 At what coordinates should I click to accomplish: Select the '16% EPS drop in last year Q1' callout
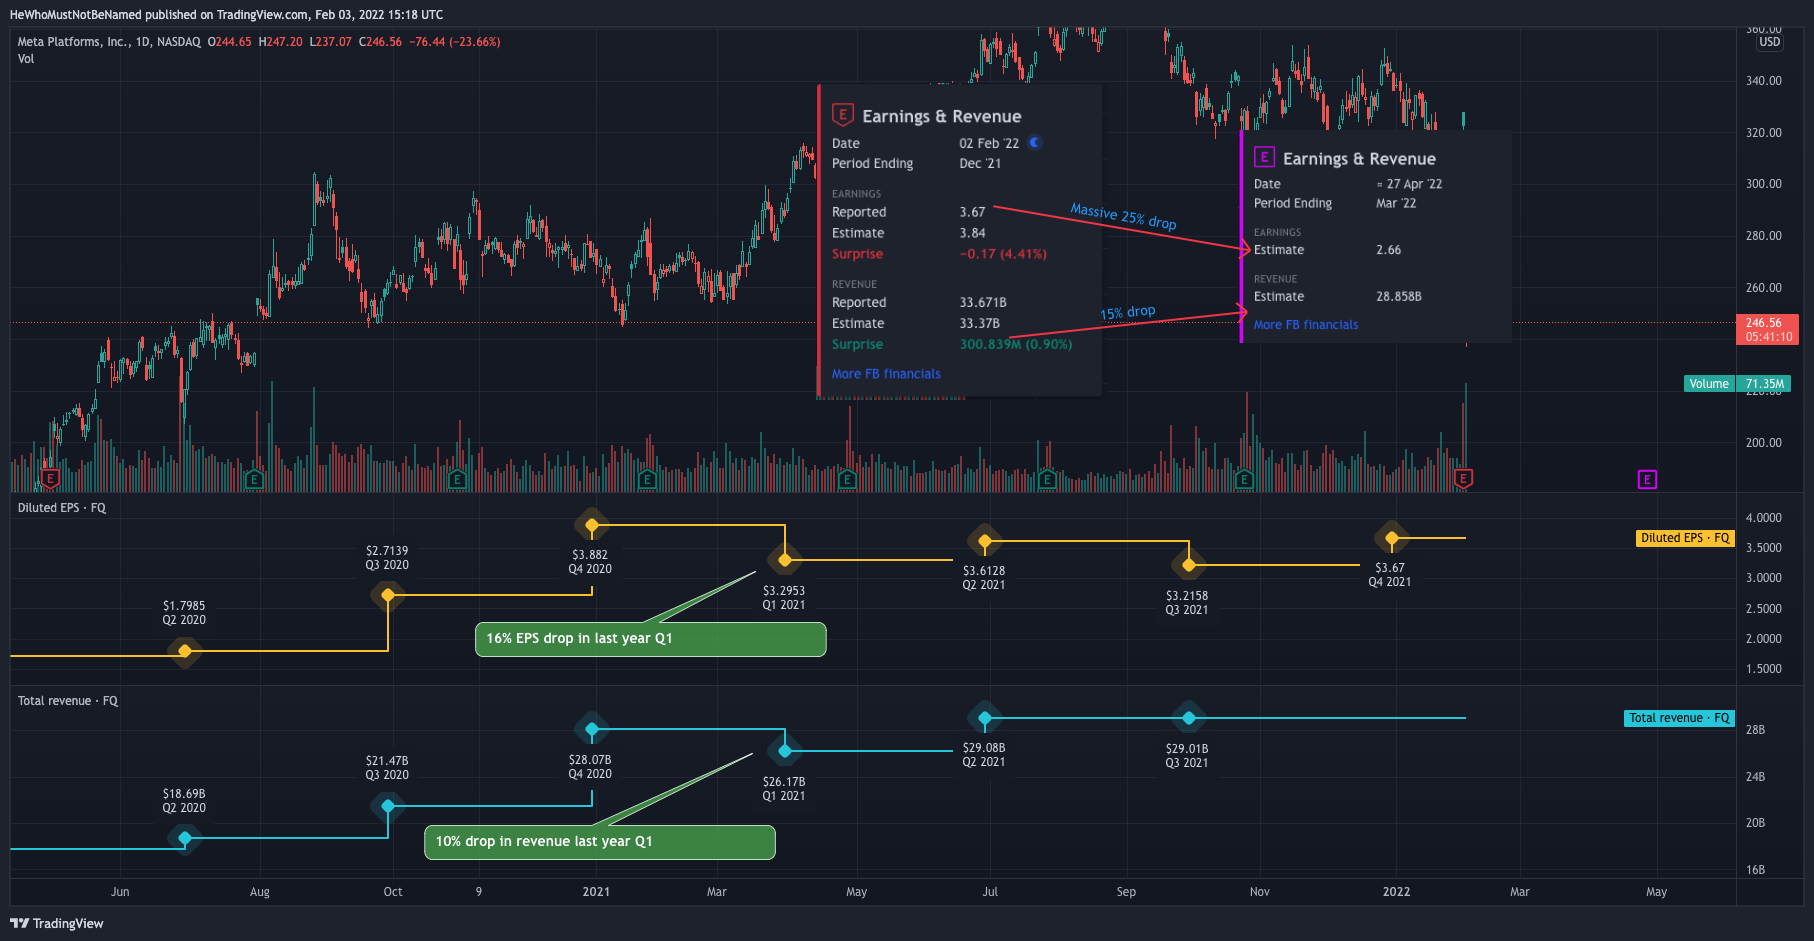(x=650, y=639)
